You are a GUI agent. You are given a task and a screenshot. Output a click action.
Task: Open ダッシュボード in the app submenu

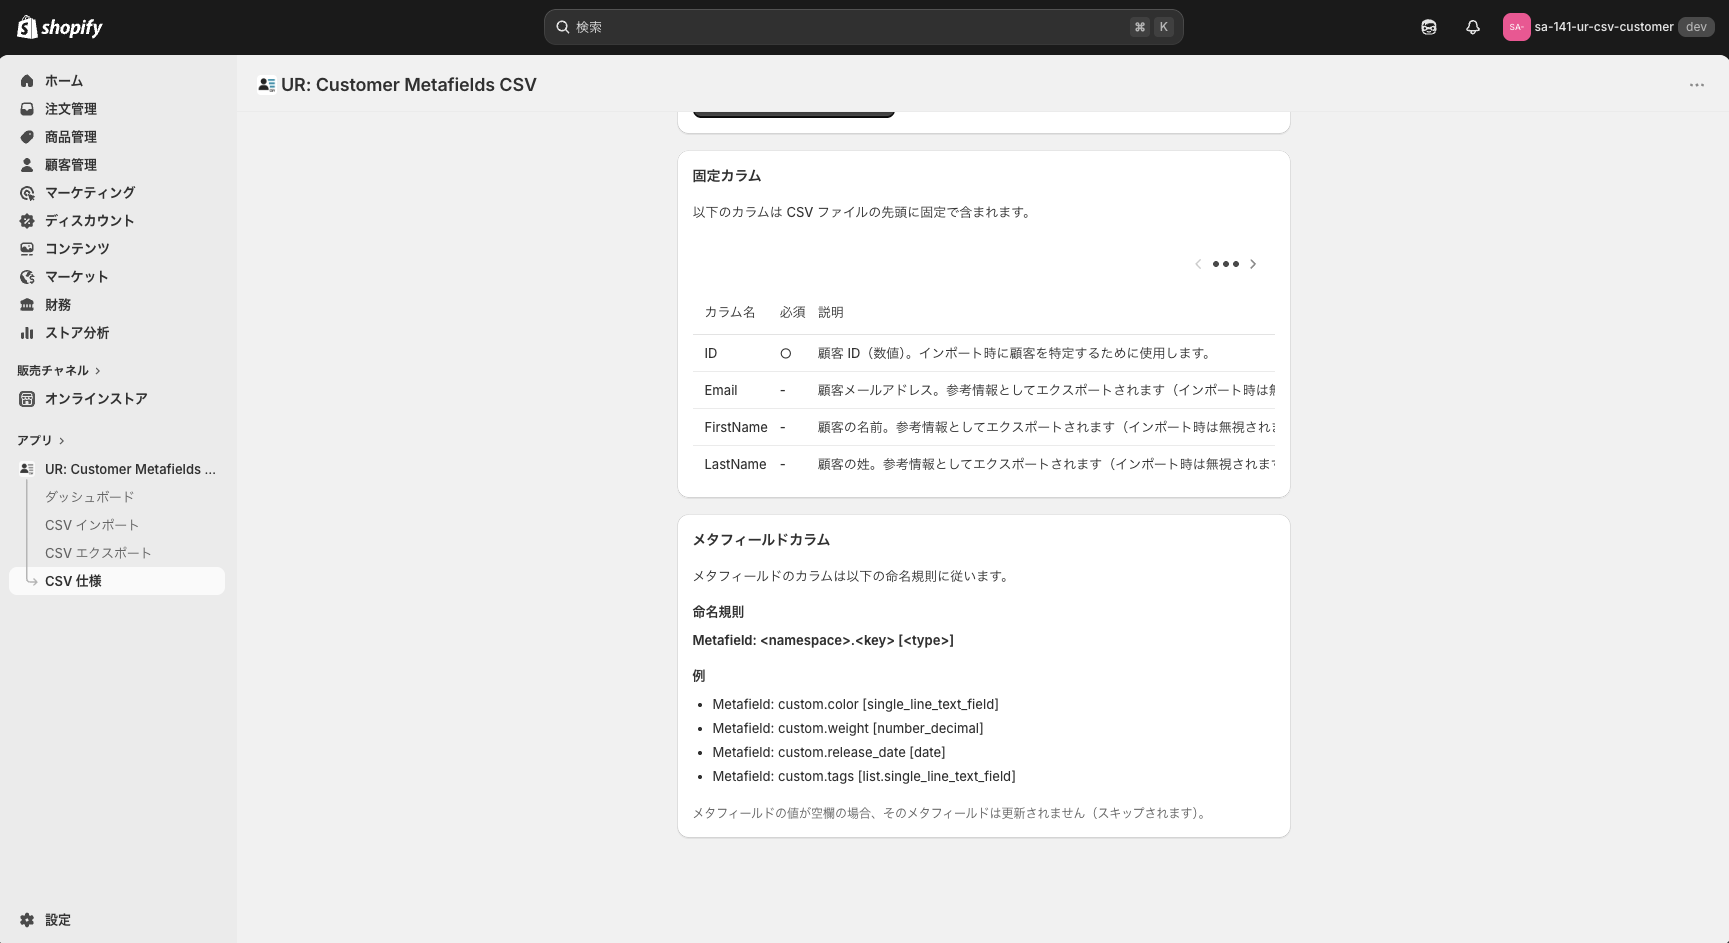click(89, 497)
